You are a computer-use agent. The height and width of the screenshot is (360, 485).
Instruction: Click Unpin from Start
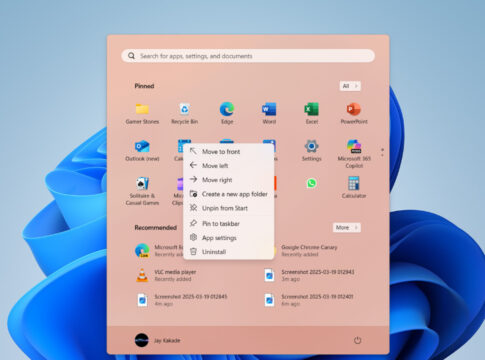click(x=229, y=208)
